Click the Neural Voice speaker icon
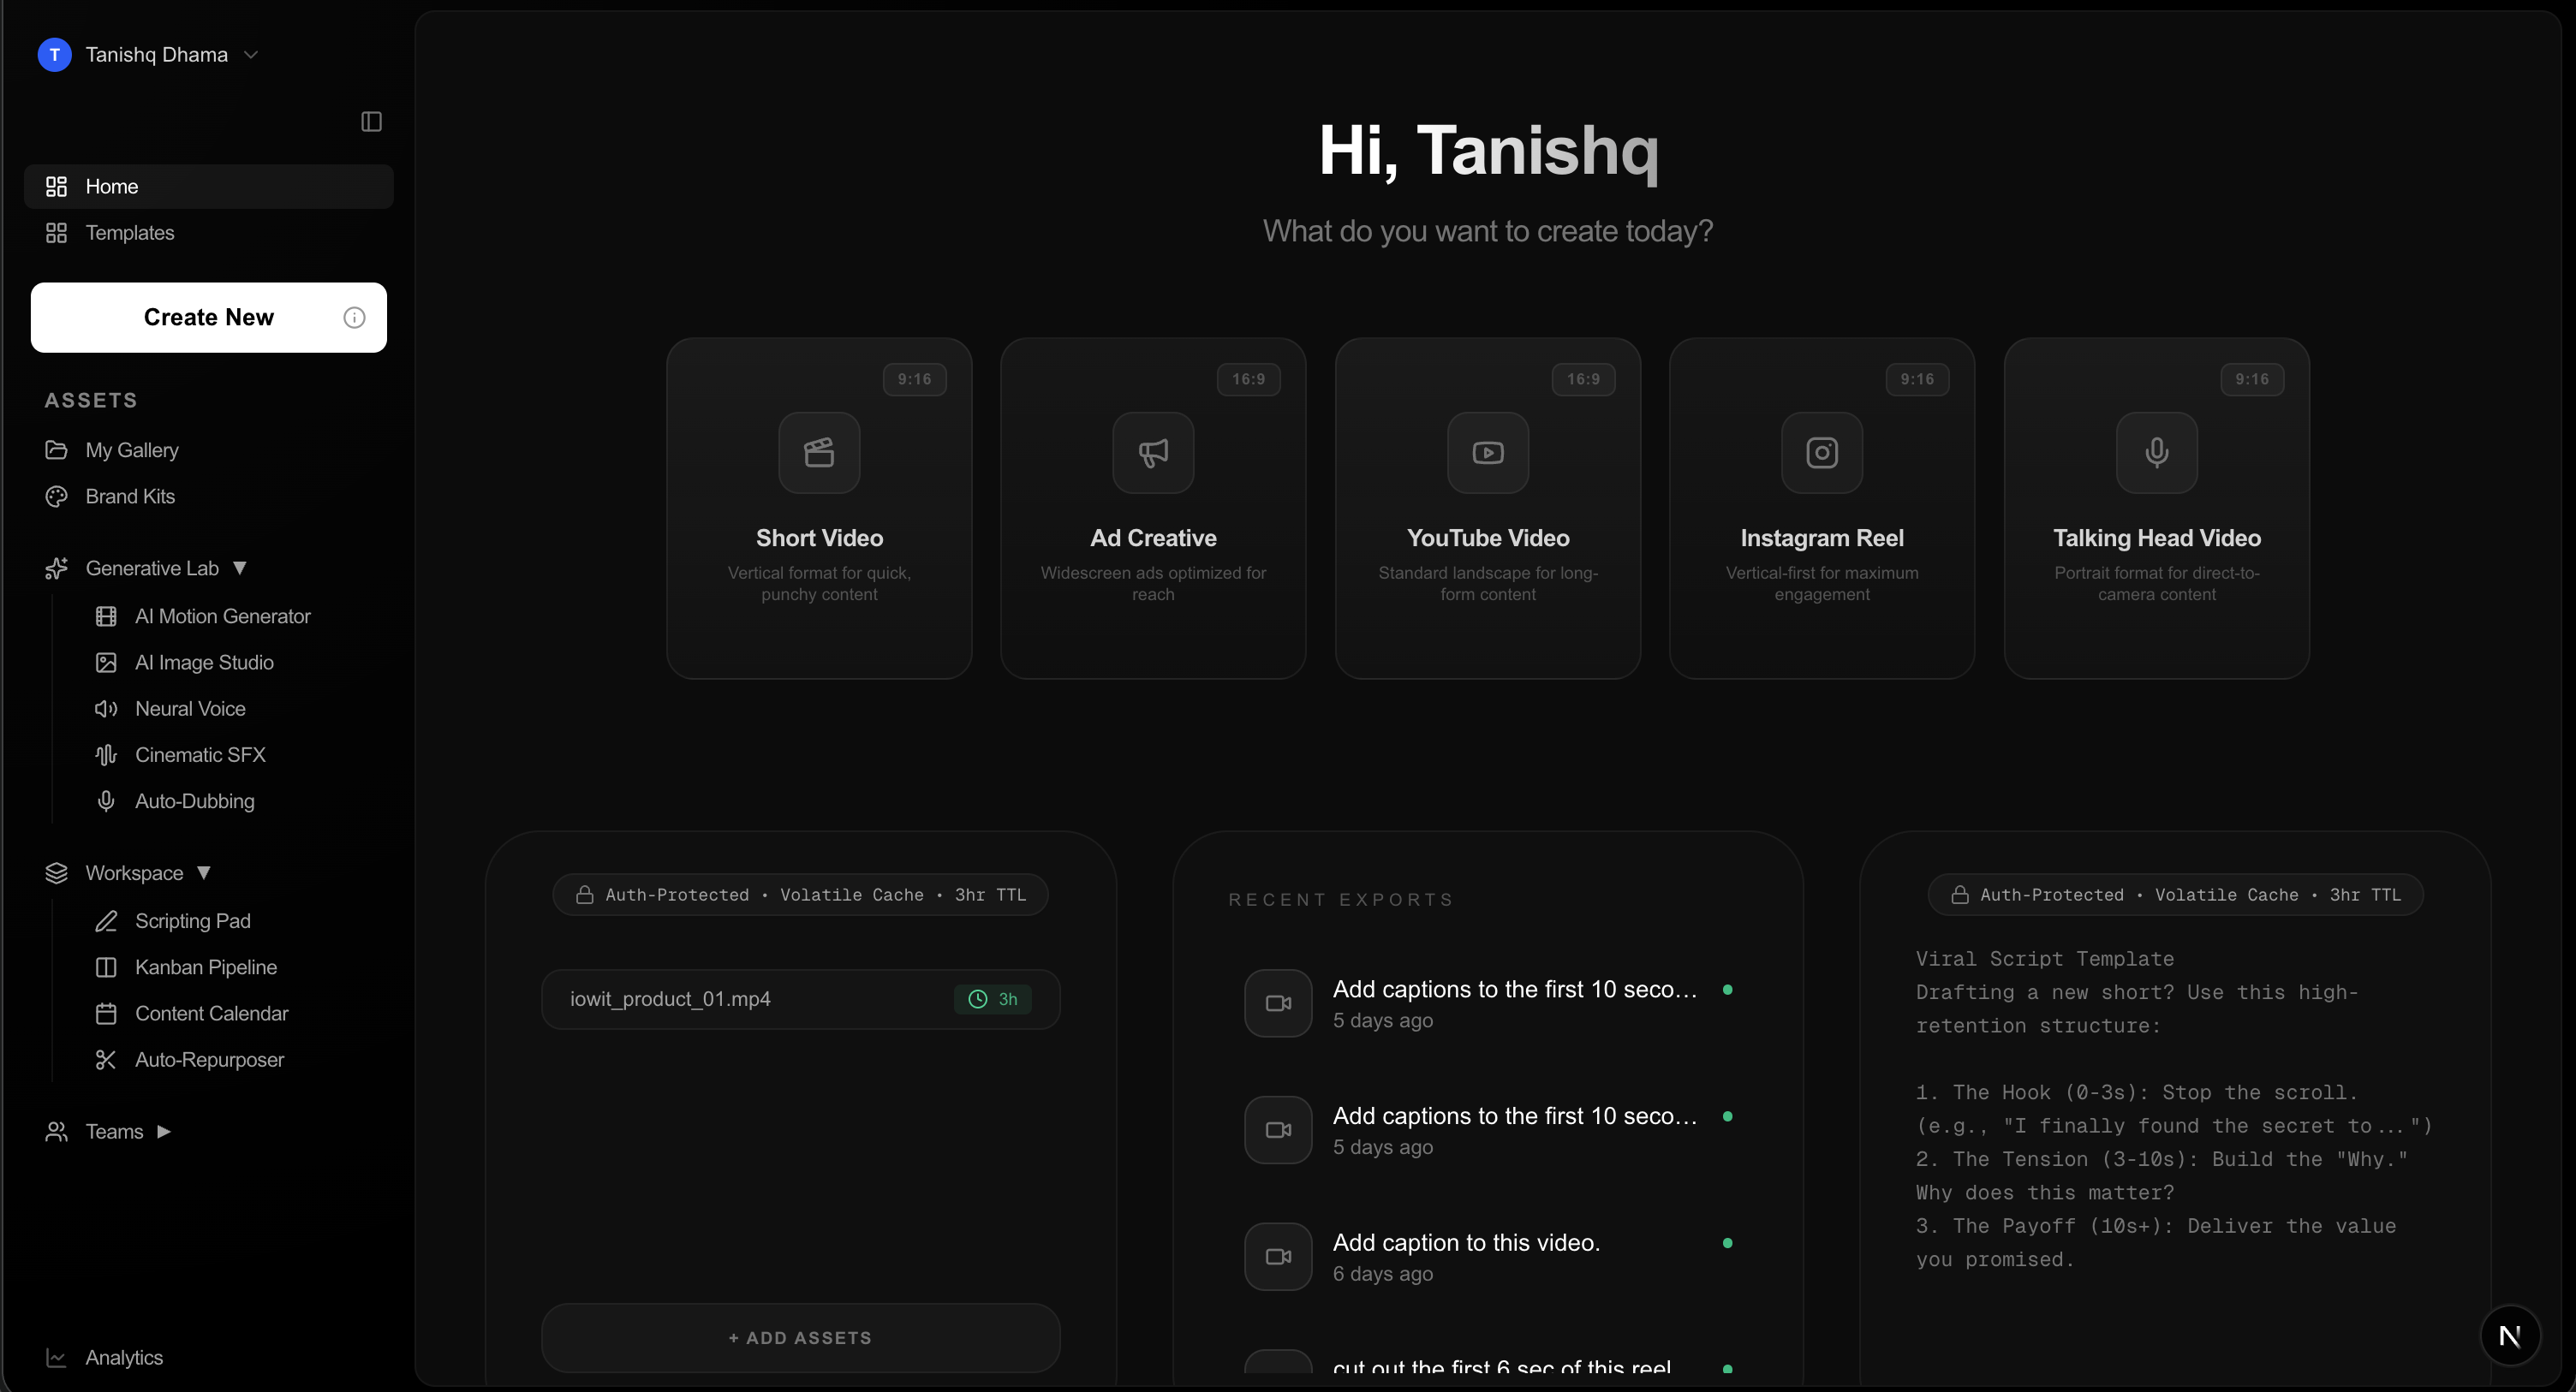This screenshot has height=1392, width=2576. (106, 708)
